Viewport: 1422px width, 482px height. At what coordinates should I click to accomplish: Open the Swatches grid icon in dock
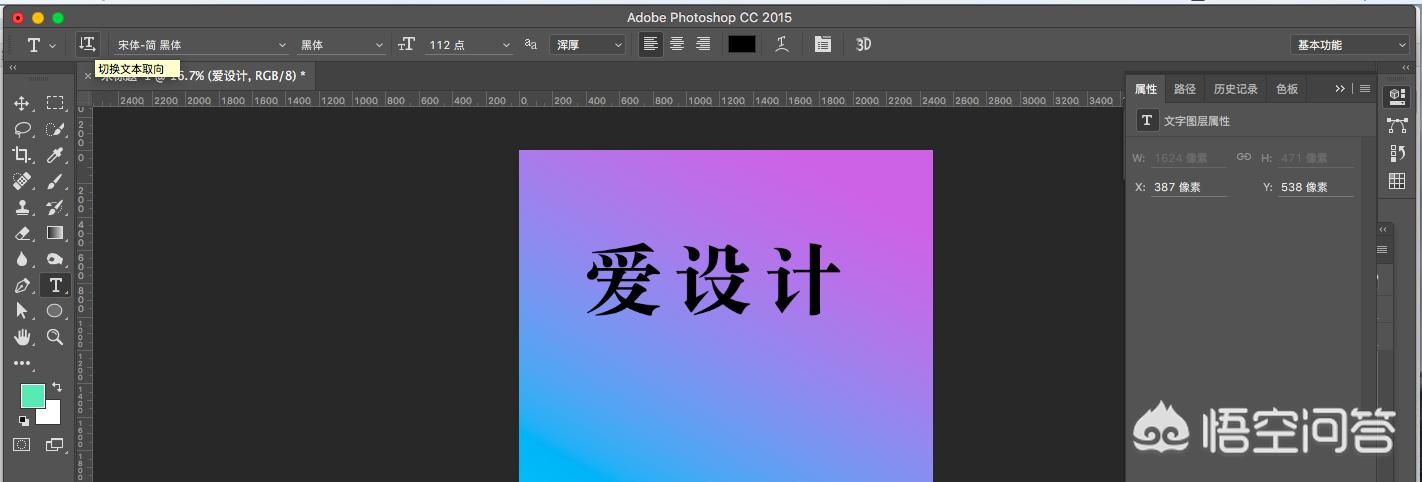pos(1397,181)
